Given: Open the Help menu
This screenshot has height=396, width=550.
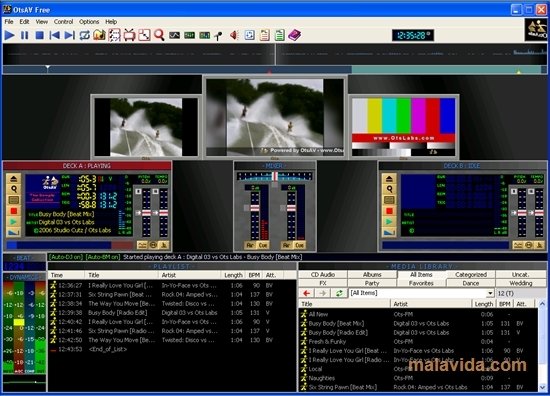Looking at the screenshot, I should click(111, 22).
